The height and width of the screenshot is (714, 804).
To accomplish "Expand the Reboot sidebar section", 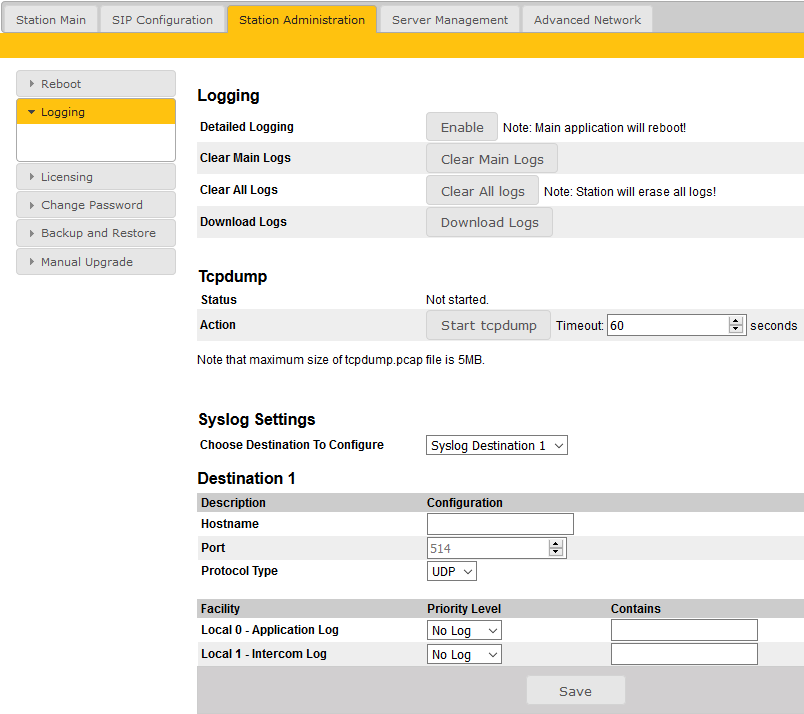I will tap(96, 84).
